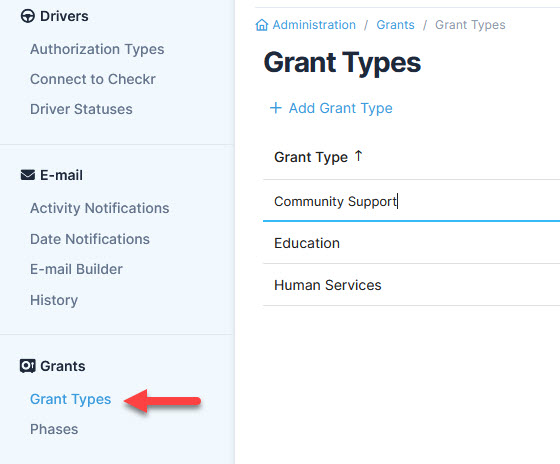The height and width of the screenshot is (464, 560).
Task: Click Add Grant Type link
Action: click(x=340, y=108)
